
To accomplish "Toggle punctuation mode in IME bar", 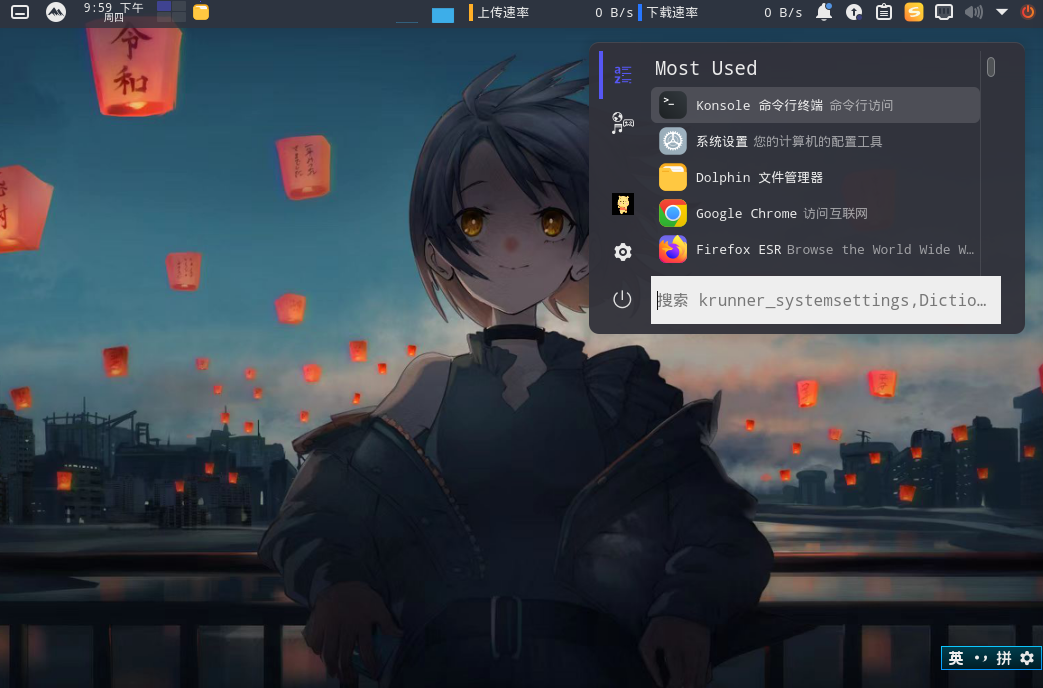I will [980, 658].
